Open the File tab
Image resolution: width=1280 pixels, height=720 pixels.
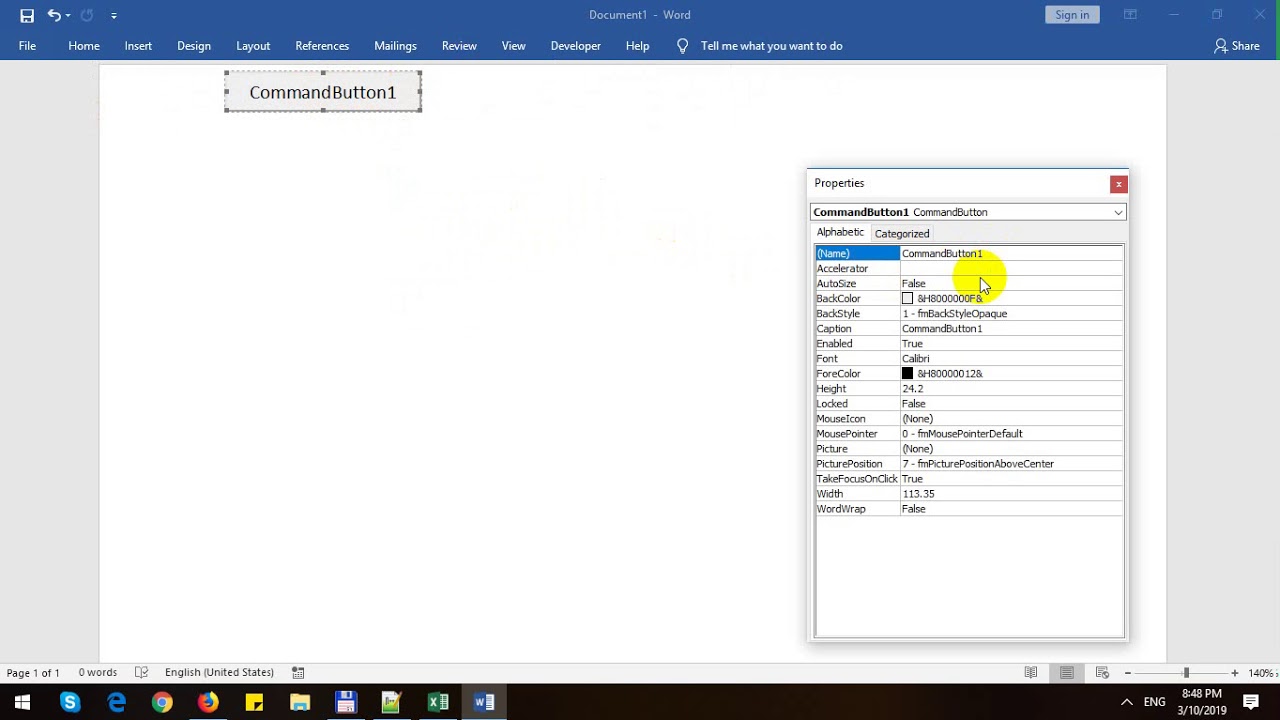tap(27, 46)
